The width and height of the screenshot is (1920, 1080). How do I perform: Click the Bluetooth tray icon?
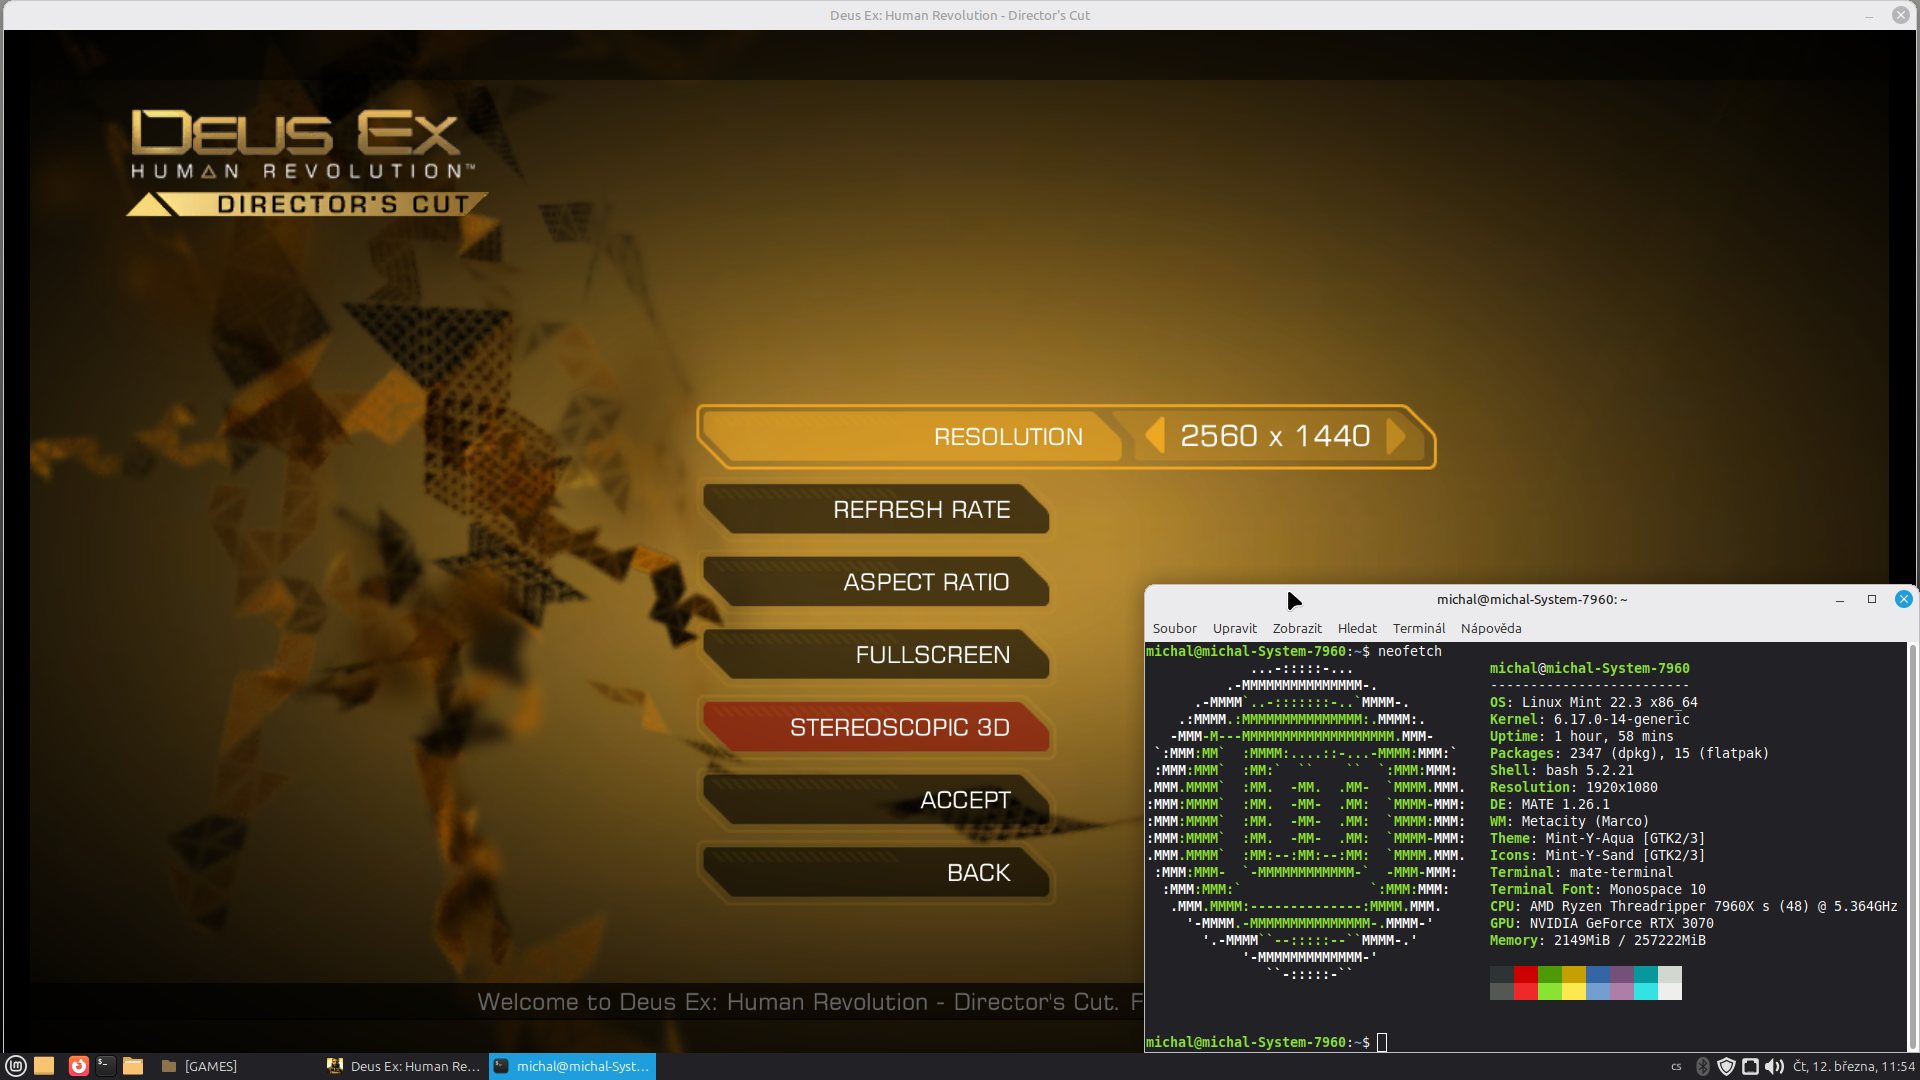tap(1703, 1066)
